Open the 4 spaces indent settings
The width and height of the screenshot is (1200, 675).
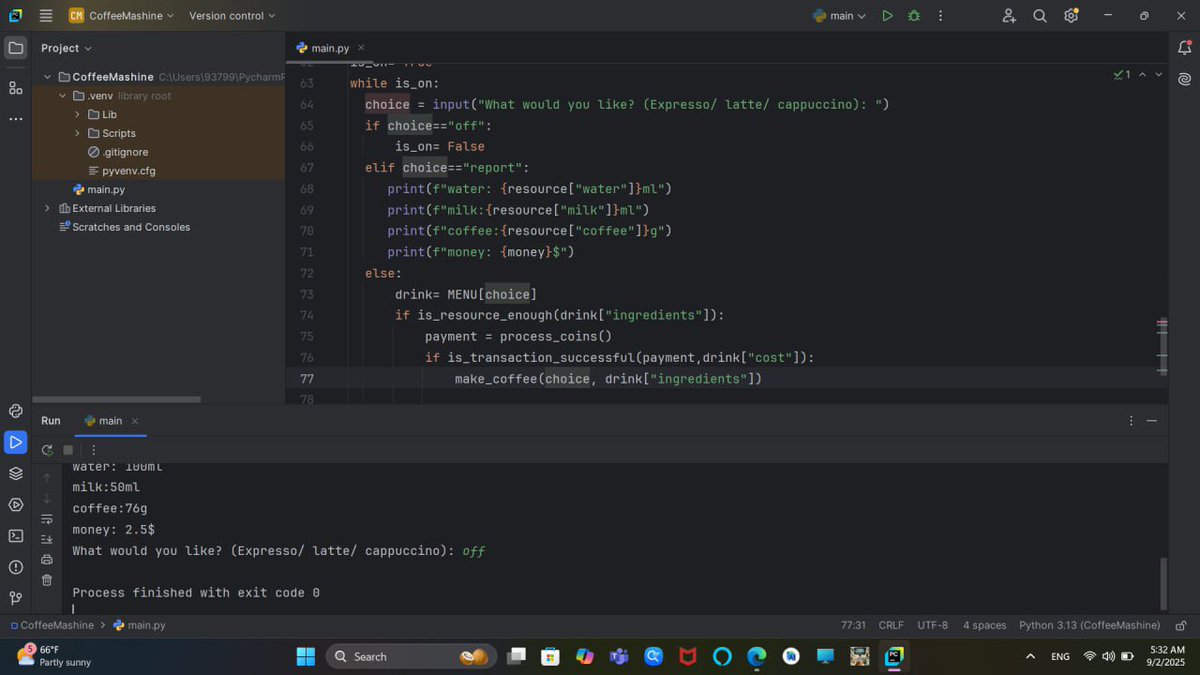point(985,625)
